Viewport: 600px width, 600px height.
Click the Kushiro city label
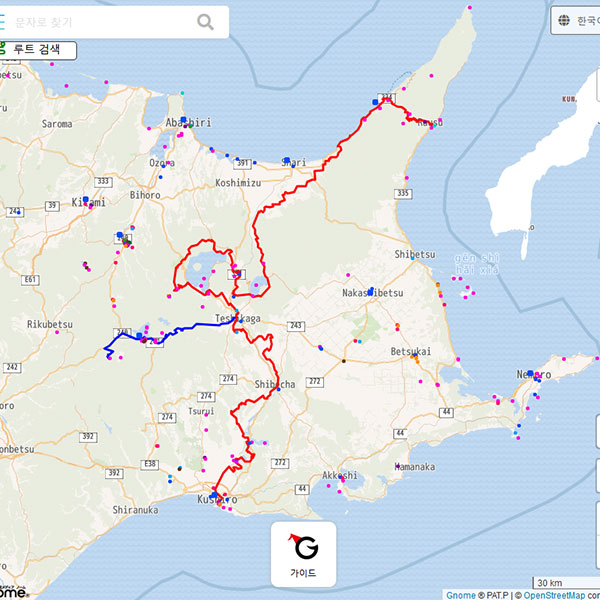pyautogui.click(x=217, y=498)
